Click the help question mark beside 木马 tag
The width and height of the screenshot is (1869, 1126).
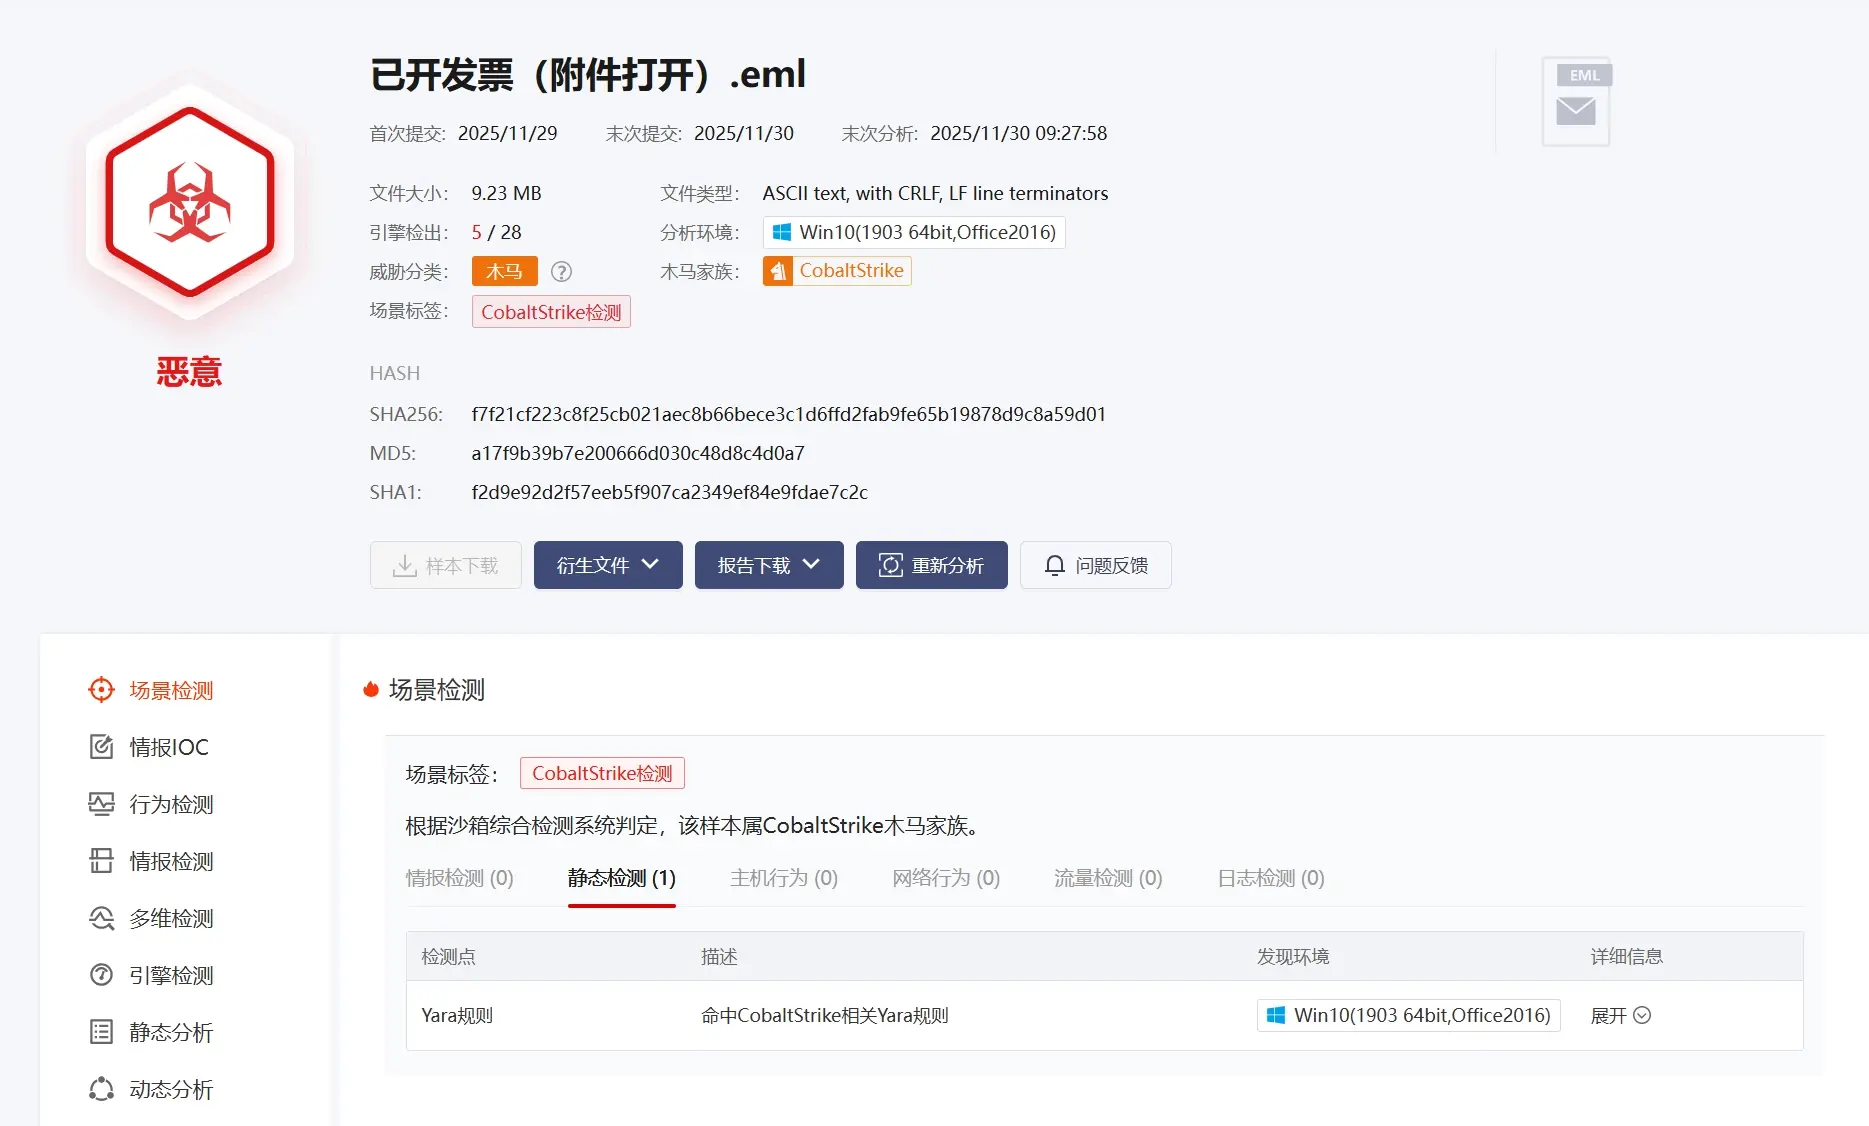click(562, 271)
